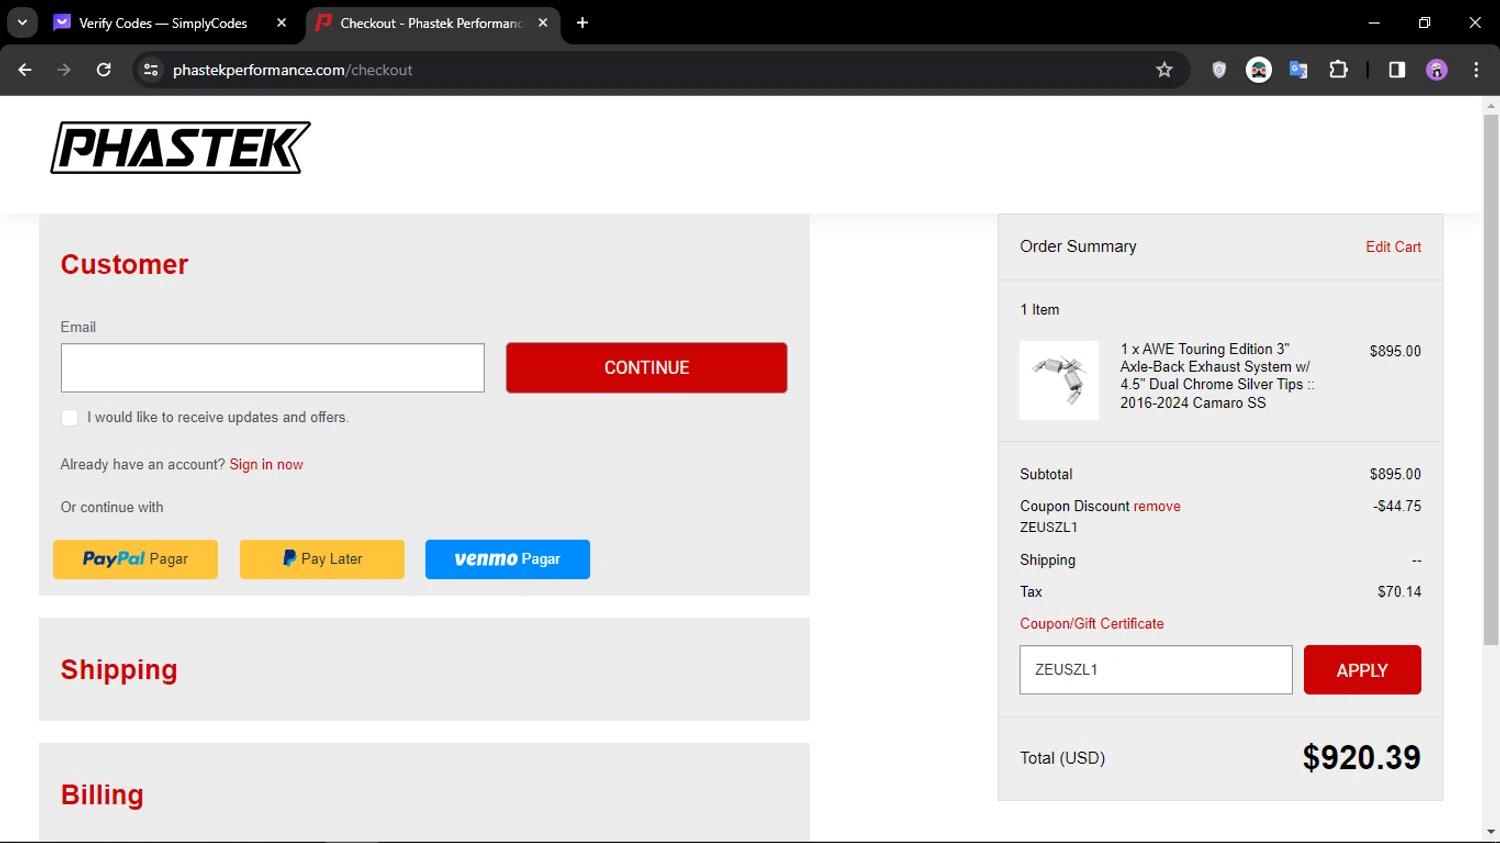Click the page vertical scrollbar
The height and width of the screenshot is (843, 1500).
tap(1491, 380)
